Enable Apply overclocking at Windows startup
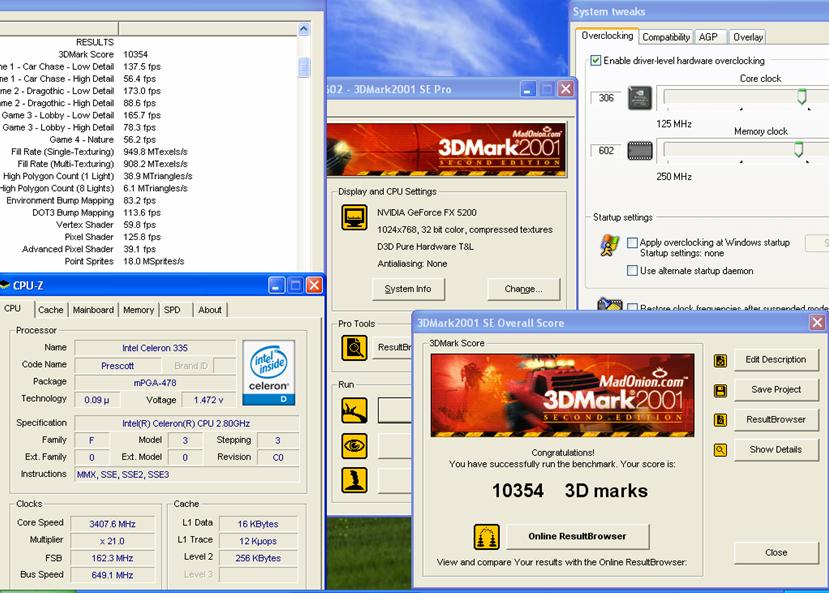This screenshot has height=593, width=829. pos(632,243)
